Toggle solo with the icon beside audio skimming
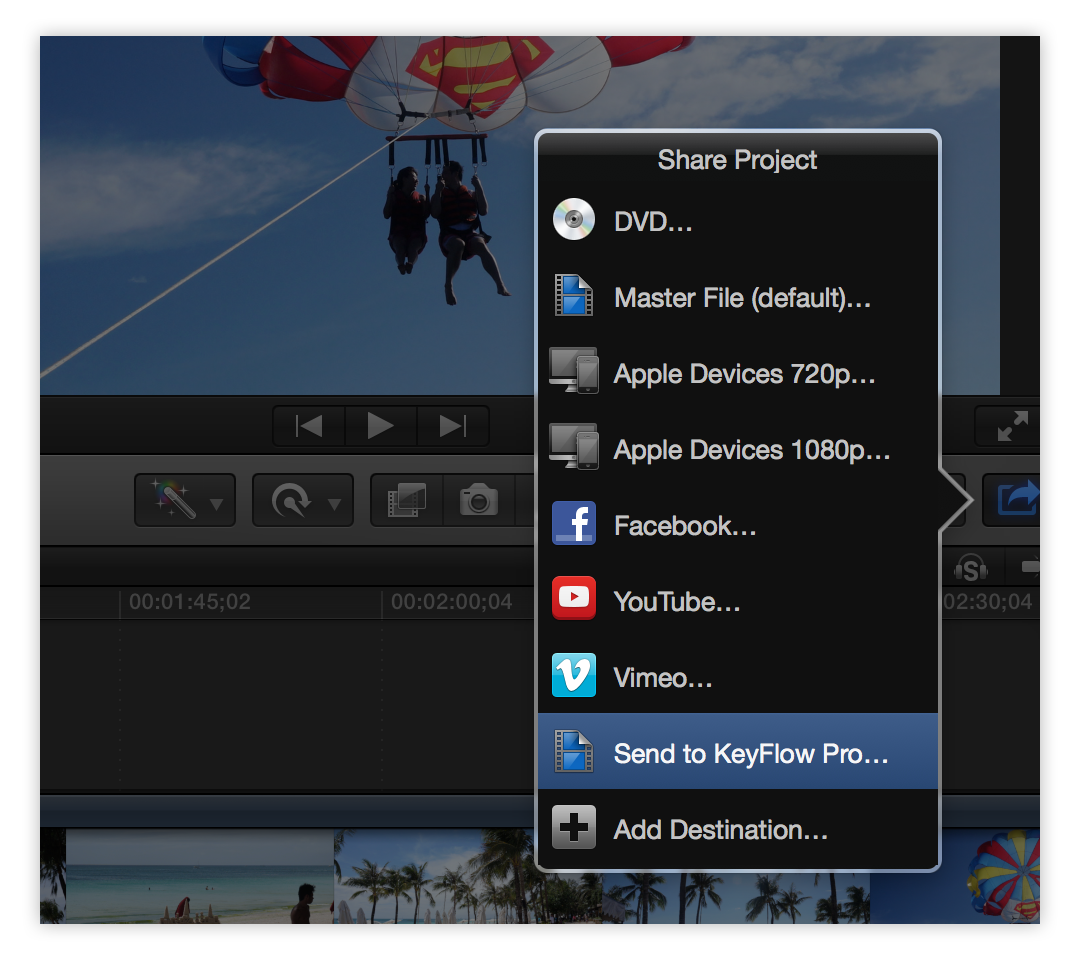 1031,566
